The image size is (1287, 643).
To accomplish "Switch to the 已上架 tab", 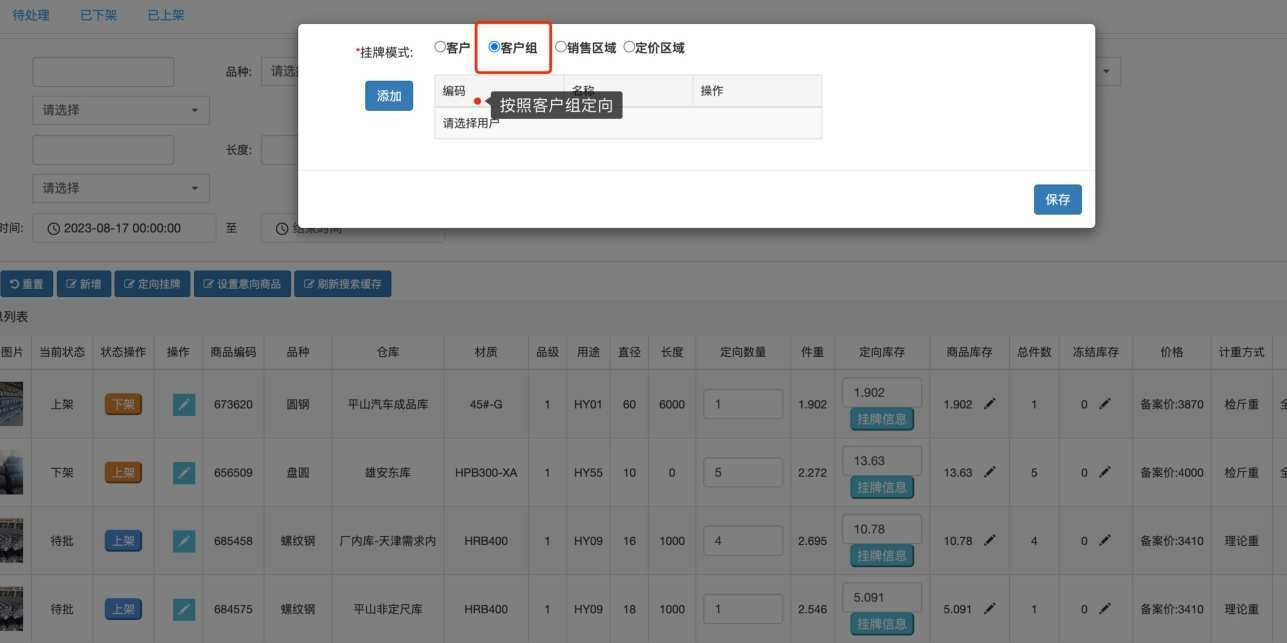I will (x=166, y=15).
